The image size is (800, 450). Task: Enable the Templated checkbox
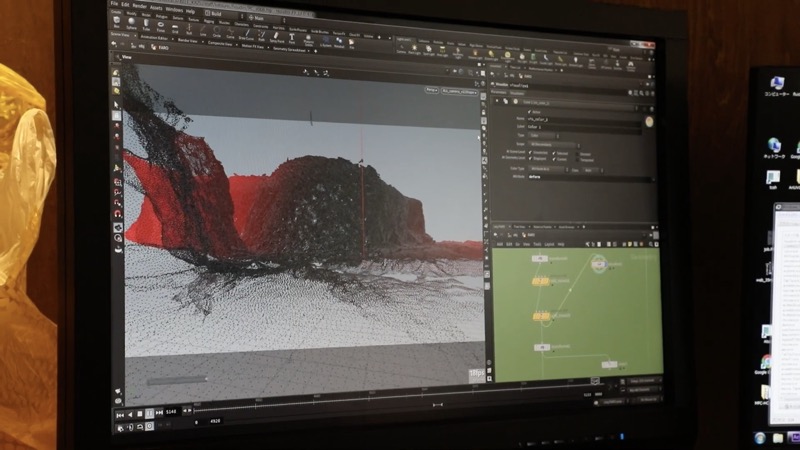pyautogui.click(x=578, y=160)
